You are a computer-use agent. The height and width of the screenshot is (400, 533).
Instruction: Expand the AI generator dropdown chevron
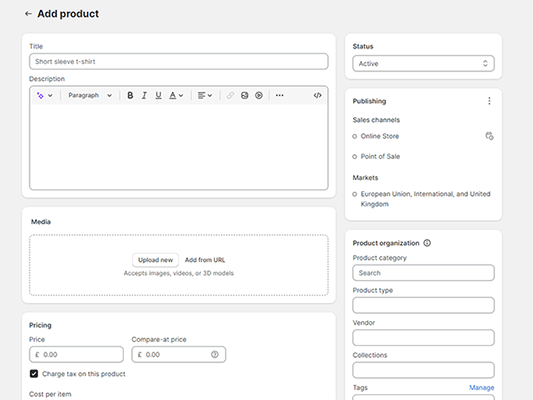tap(50, 95)
